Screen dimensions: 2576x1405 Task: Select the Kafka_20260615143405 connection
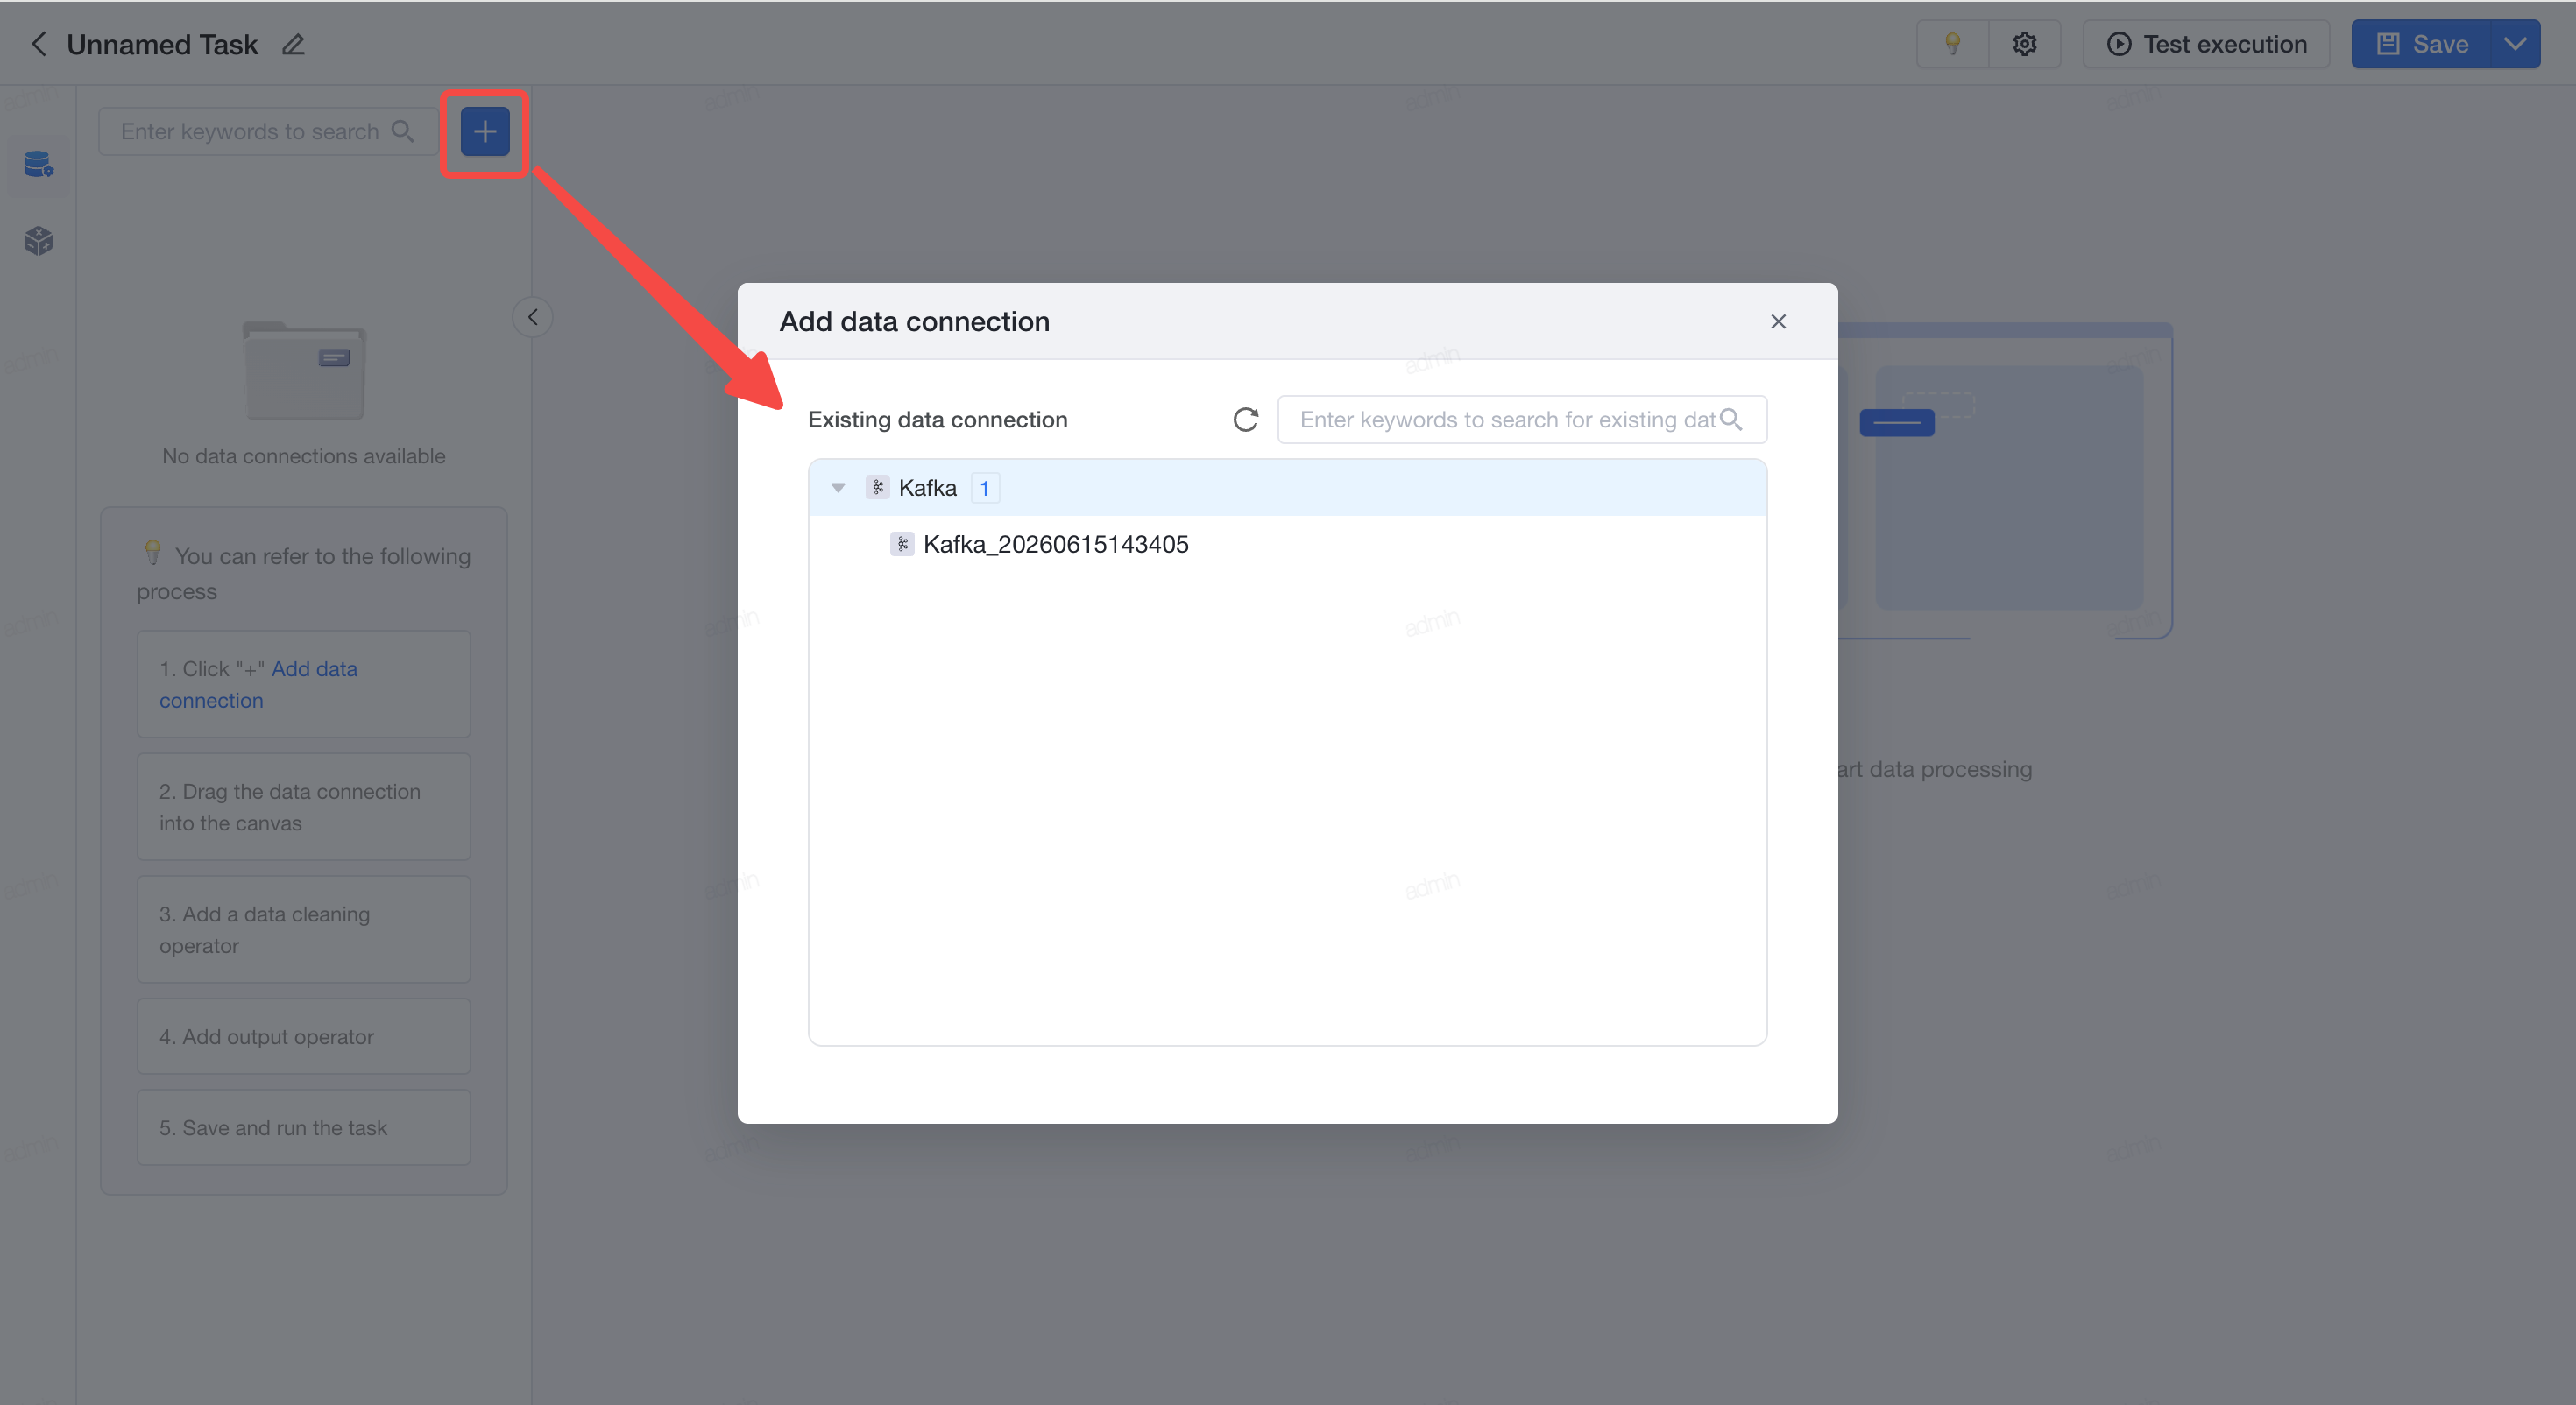pos(1055,544)
